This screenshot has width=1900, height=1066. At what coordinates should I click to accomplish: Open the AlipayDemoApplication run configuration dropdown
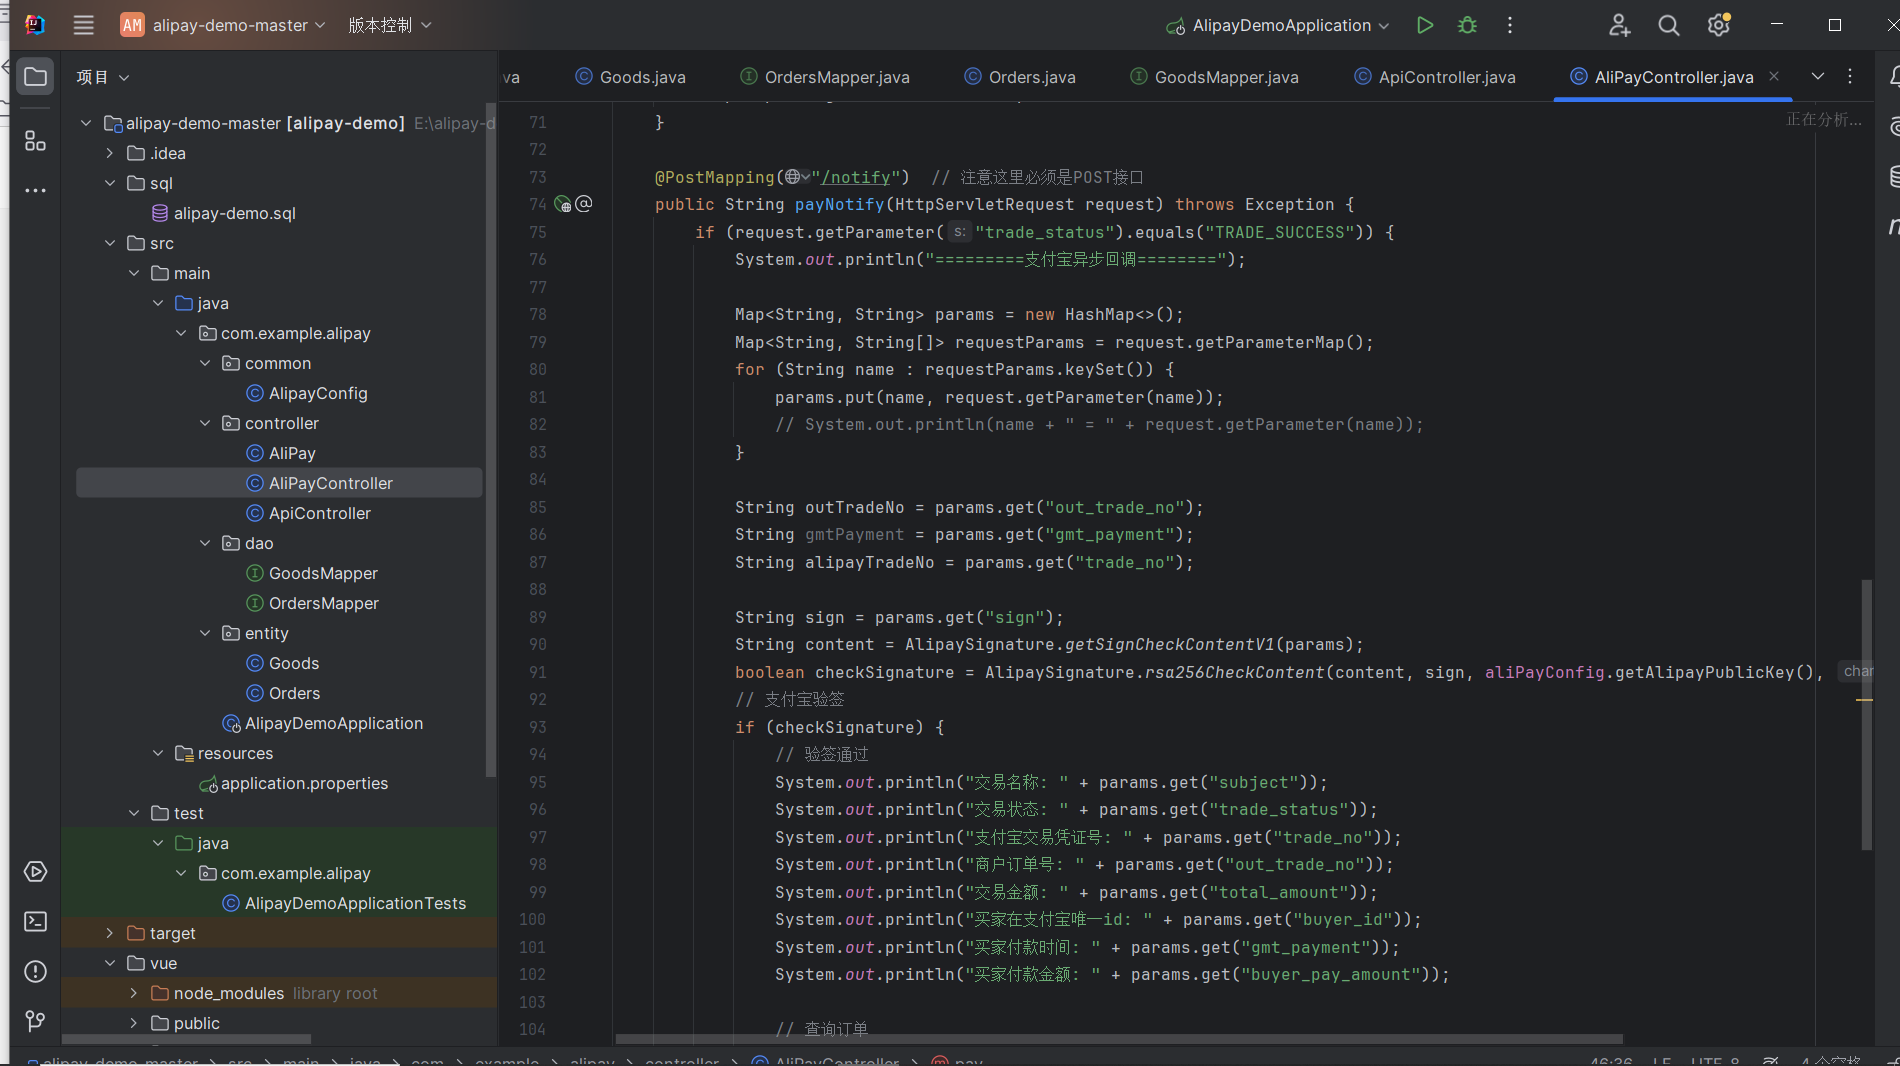1278,25
